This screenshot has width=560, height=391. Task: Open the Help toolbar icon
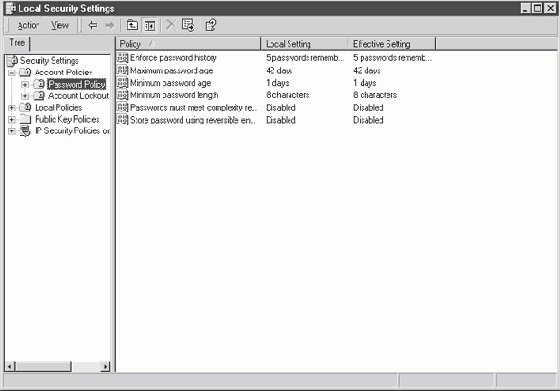point(211,25)
